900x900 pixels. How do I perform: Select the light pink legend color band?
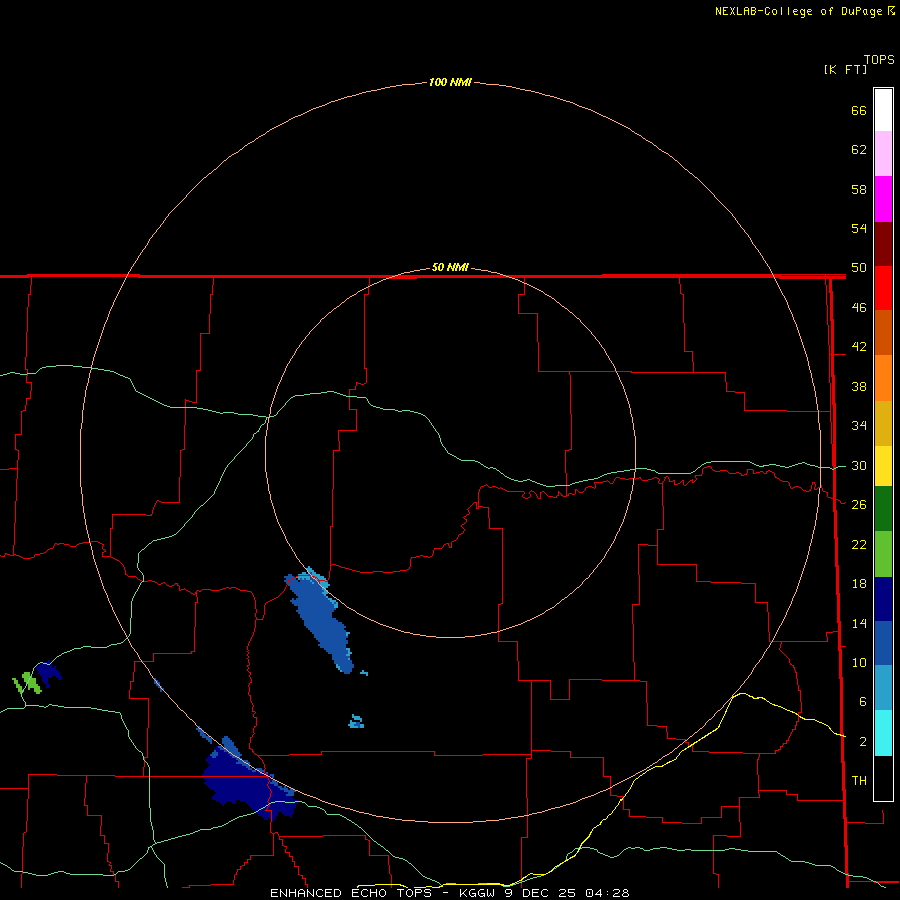click(x=883, y=154)
